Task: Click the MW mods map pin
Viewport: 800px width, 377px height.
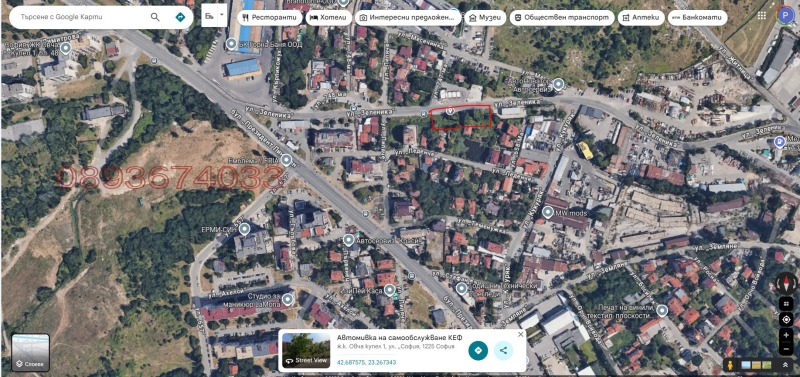Action: [x=548, y=212]
